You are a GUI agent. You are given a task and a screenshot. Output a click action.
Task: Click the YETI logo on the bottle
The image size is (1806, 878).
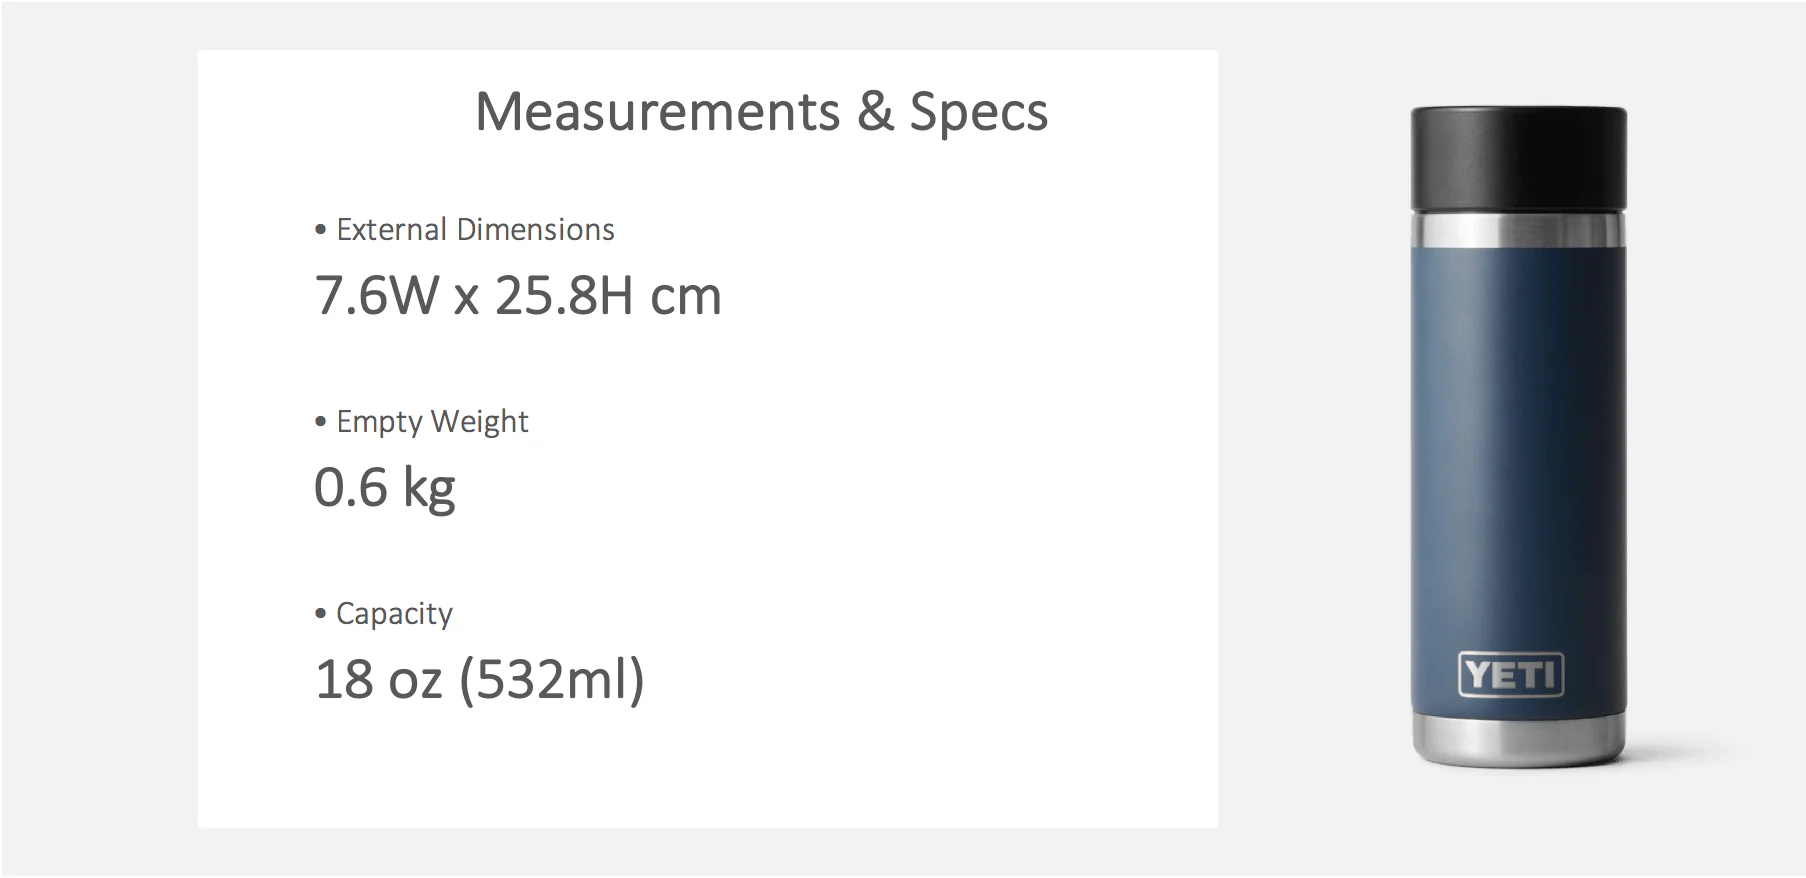pyautogui.click(x=1510, y=675)
